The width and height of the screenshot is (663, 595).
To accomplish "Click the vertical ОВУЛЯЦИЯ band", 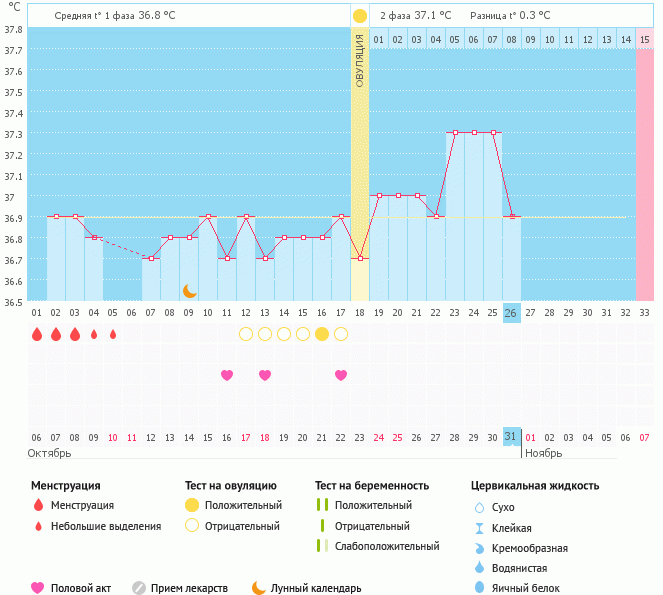I will [x=360, y=150].
